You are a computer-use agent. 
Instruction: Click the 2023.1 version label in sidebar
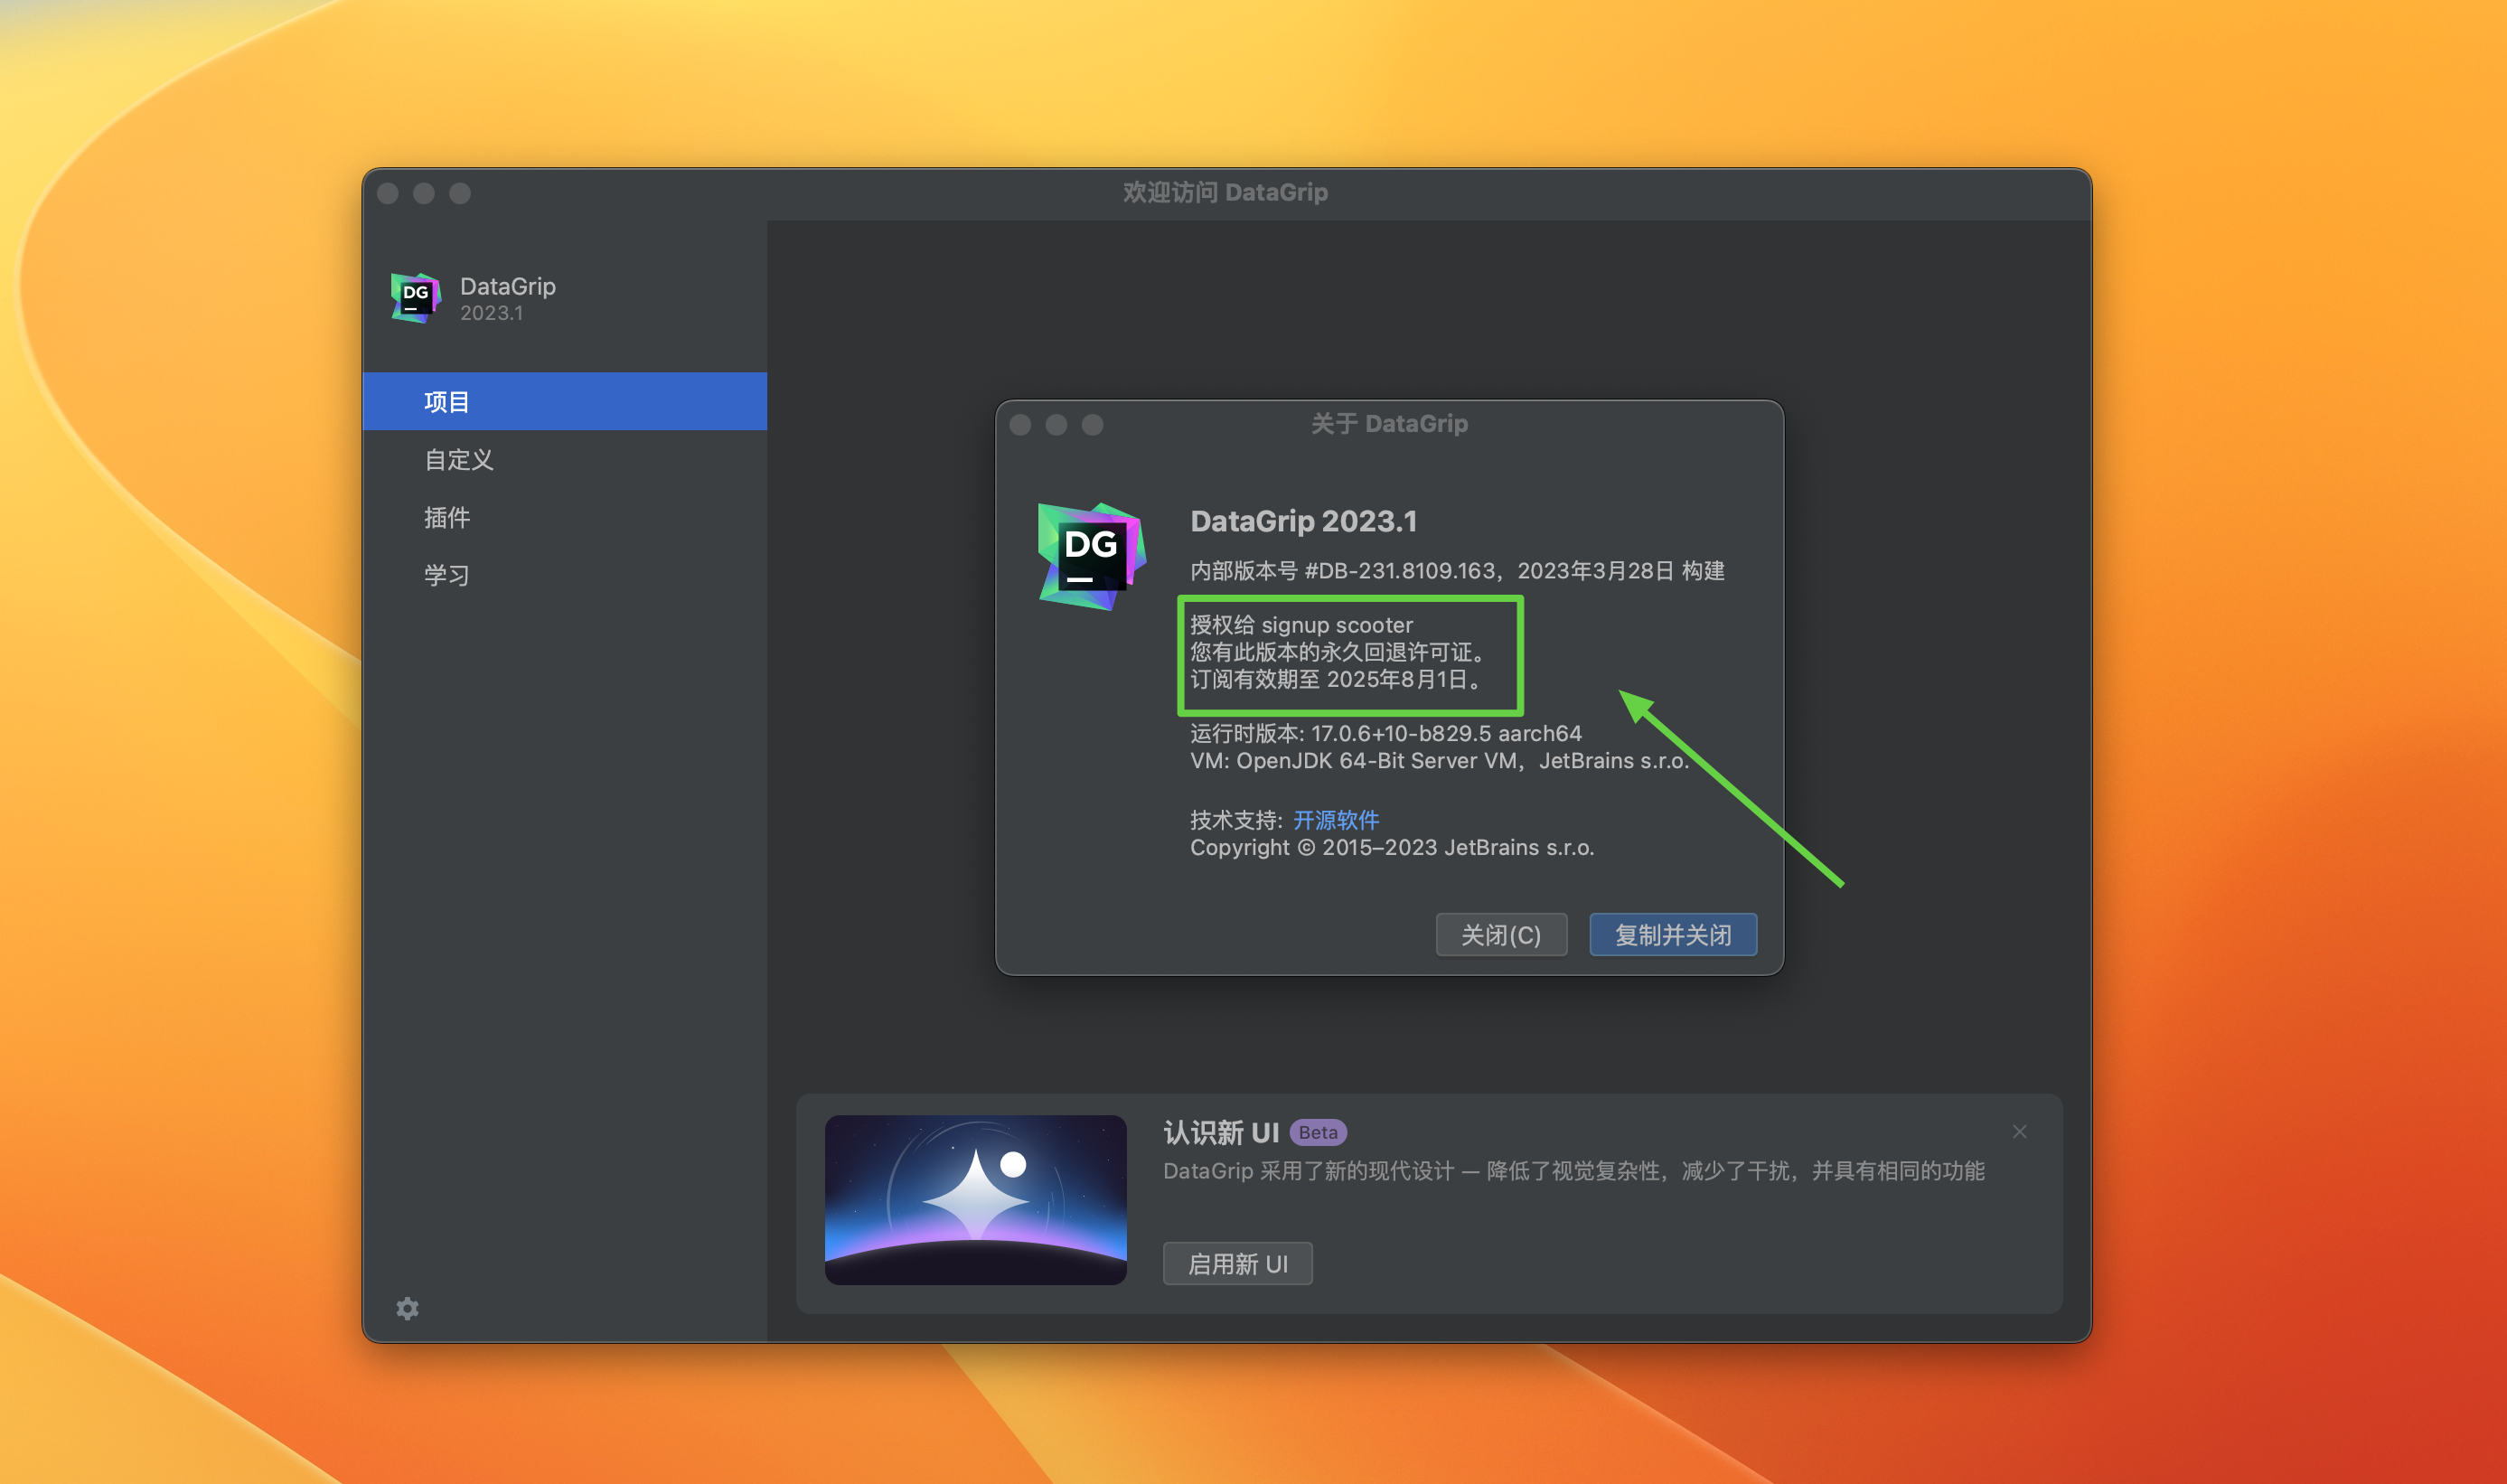[x=491, y=313]
